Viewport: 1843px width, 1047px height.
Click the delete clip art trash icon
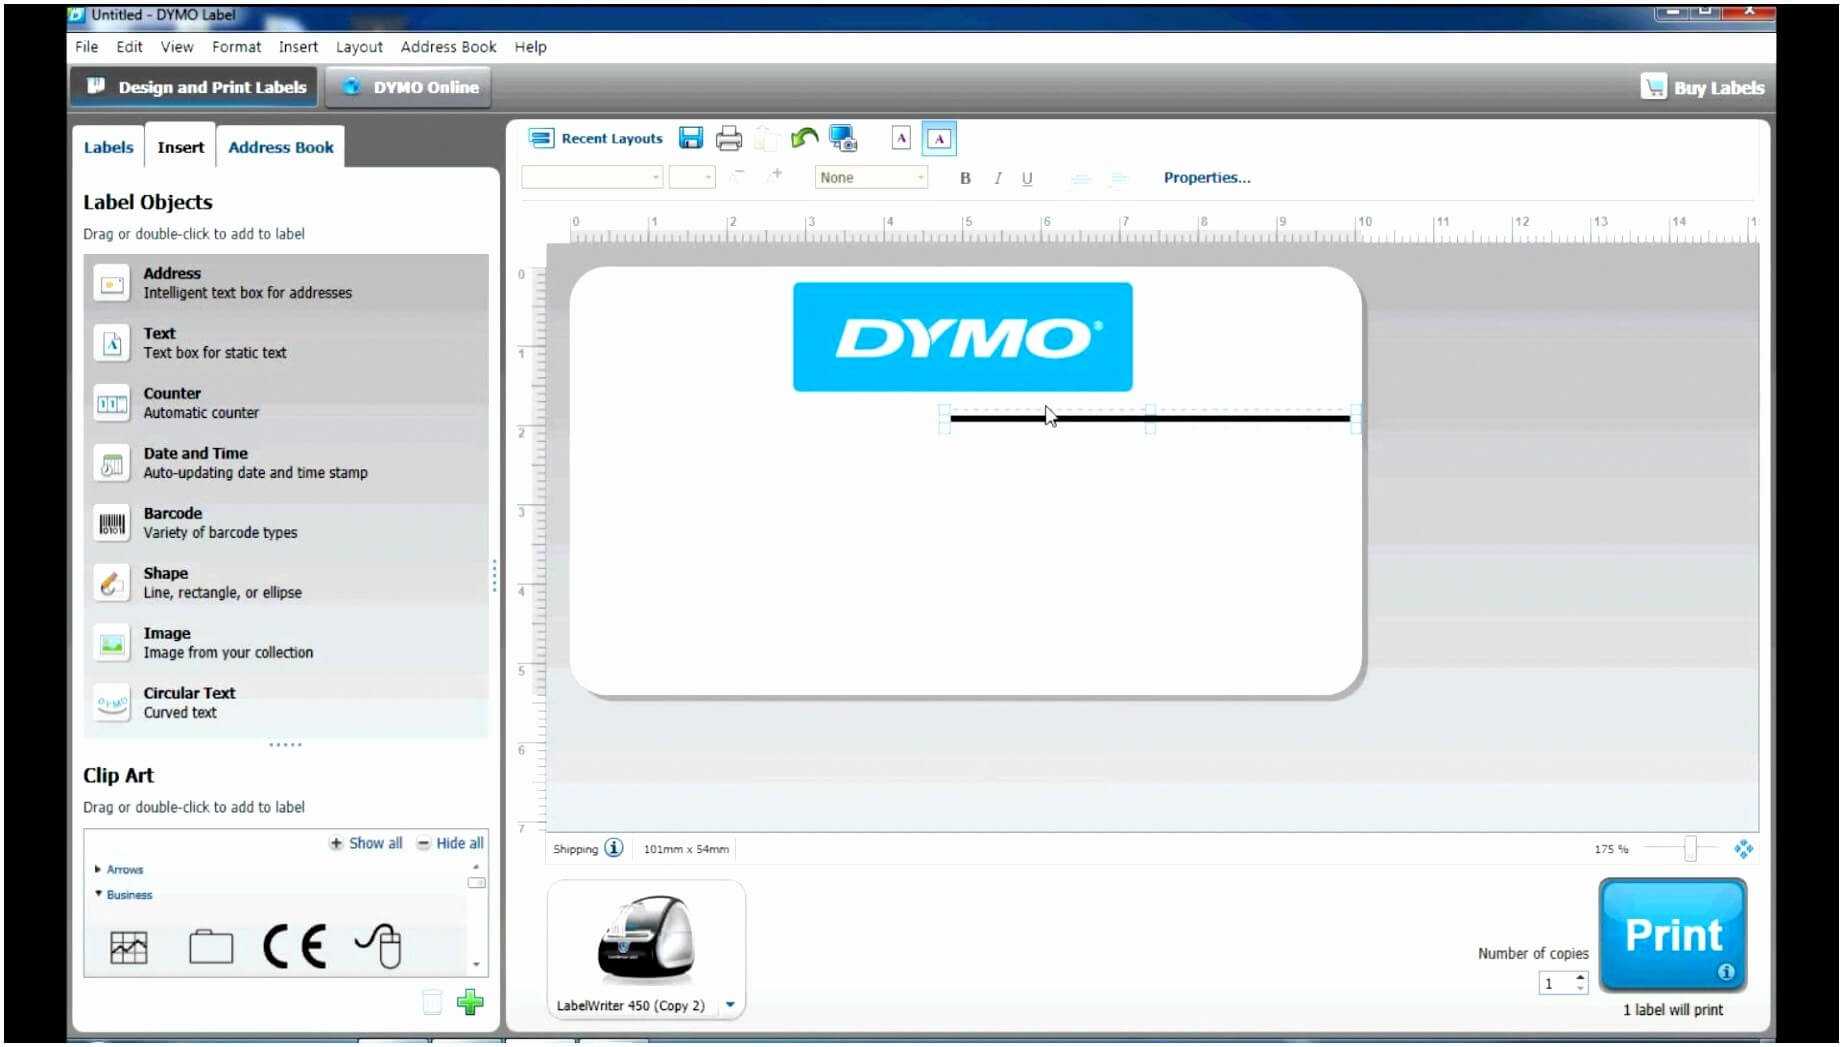pyautogui.click(x=432, y=1002)
